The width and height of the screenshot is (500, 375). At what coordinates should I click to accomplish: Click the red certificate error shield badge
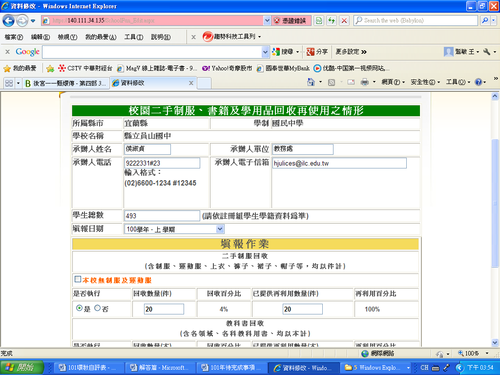click(x=291, y=21)
